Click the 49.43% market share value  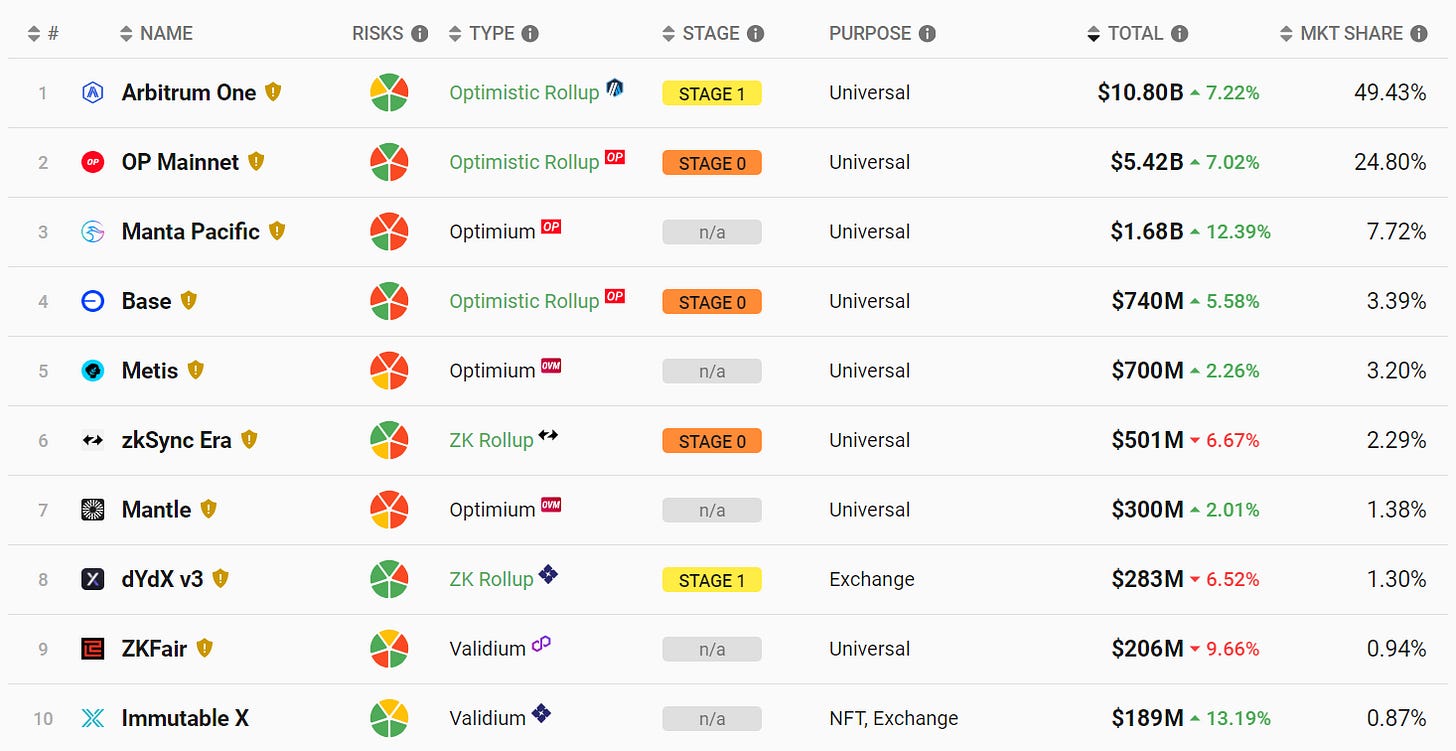click(1390, 93)
